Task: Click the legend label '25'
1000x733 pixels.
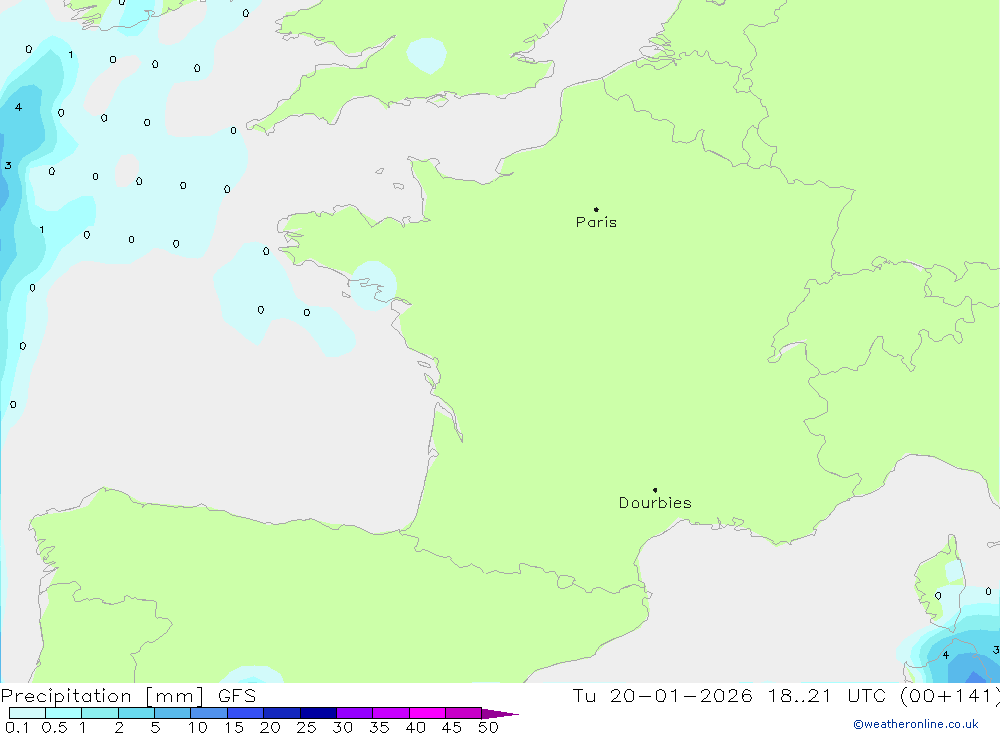Action: [x=306, y=727]
